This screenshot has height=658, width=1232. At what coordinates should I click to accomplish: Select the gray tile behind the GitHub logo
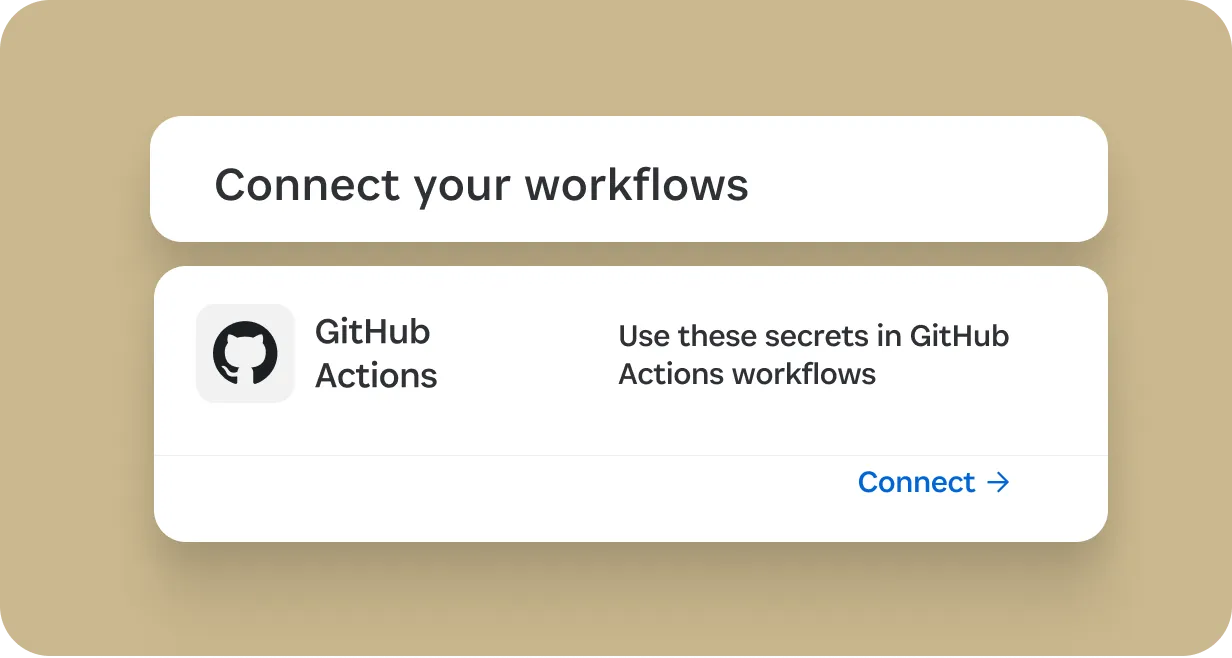245,353
